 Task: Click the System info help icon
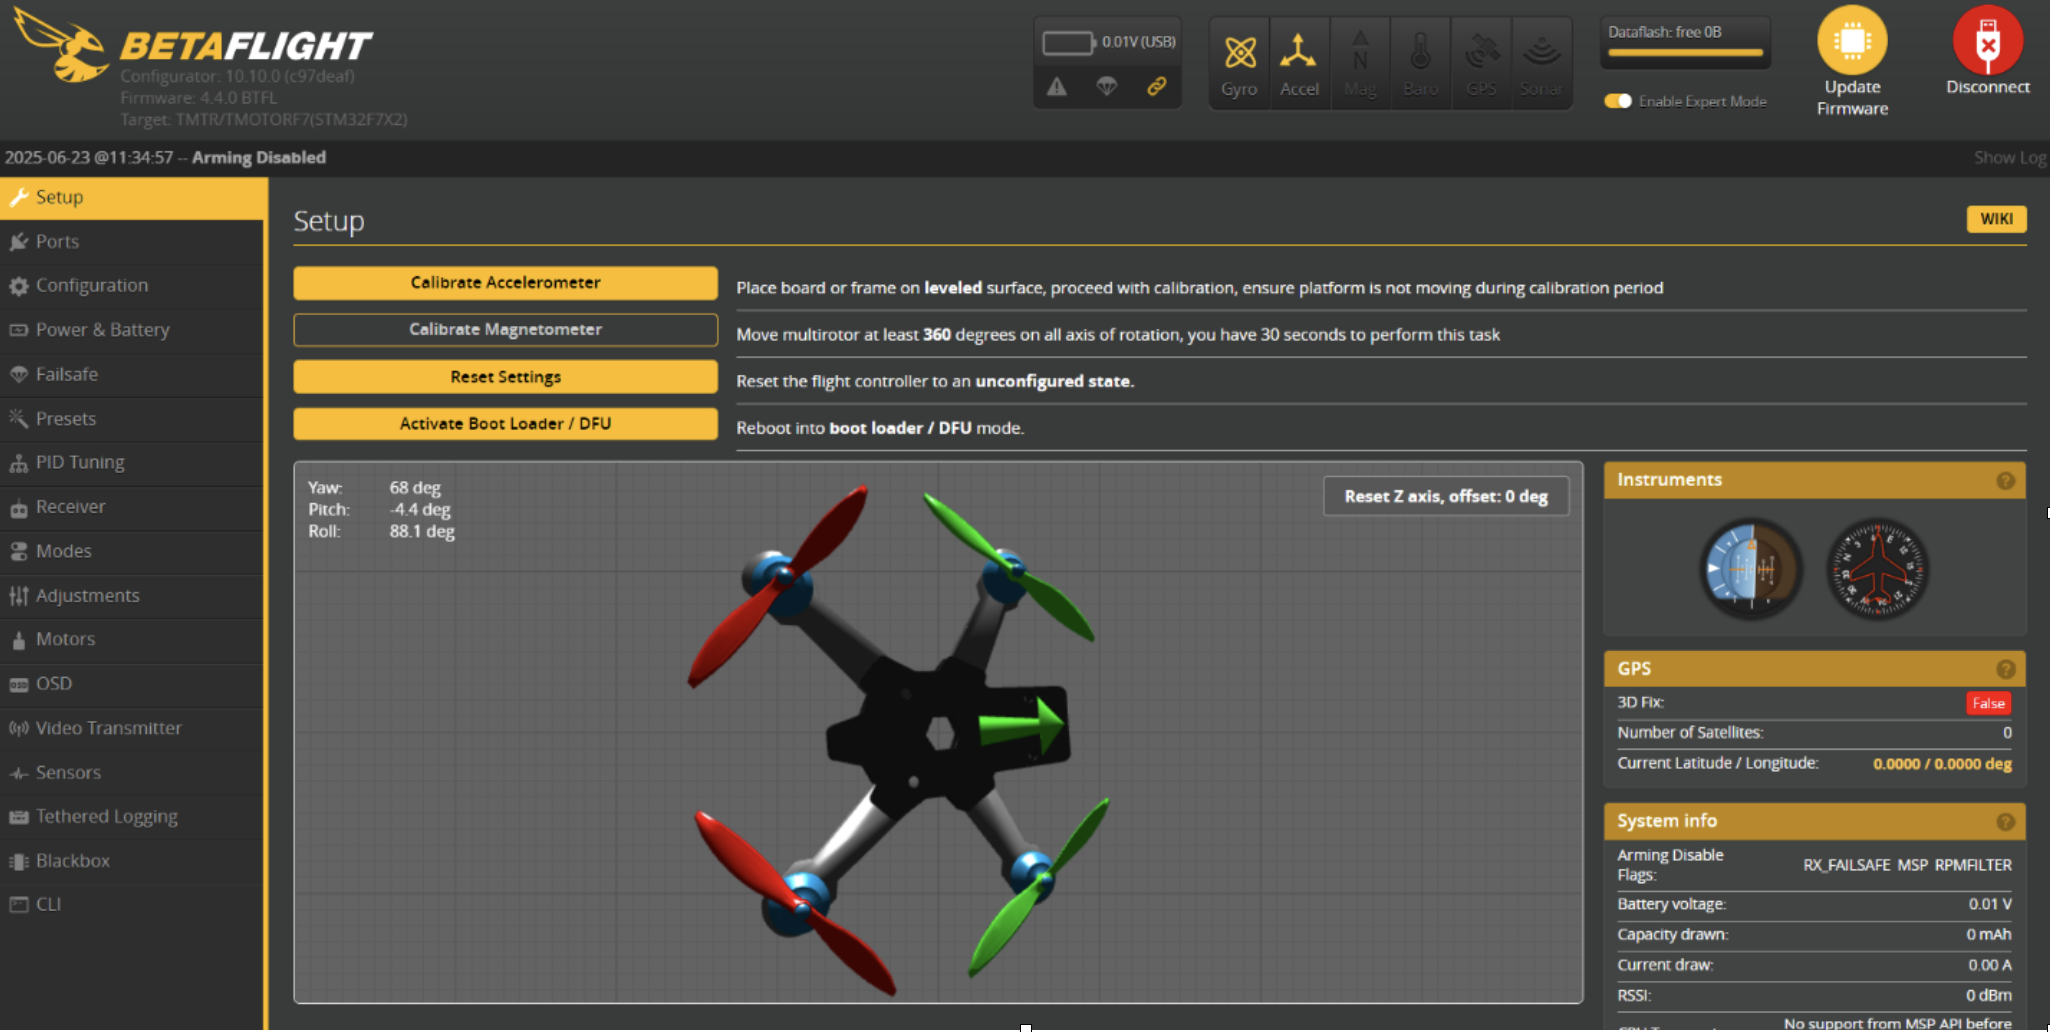(2005, 822)
